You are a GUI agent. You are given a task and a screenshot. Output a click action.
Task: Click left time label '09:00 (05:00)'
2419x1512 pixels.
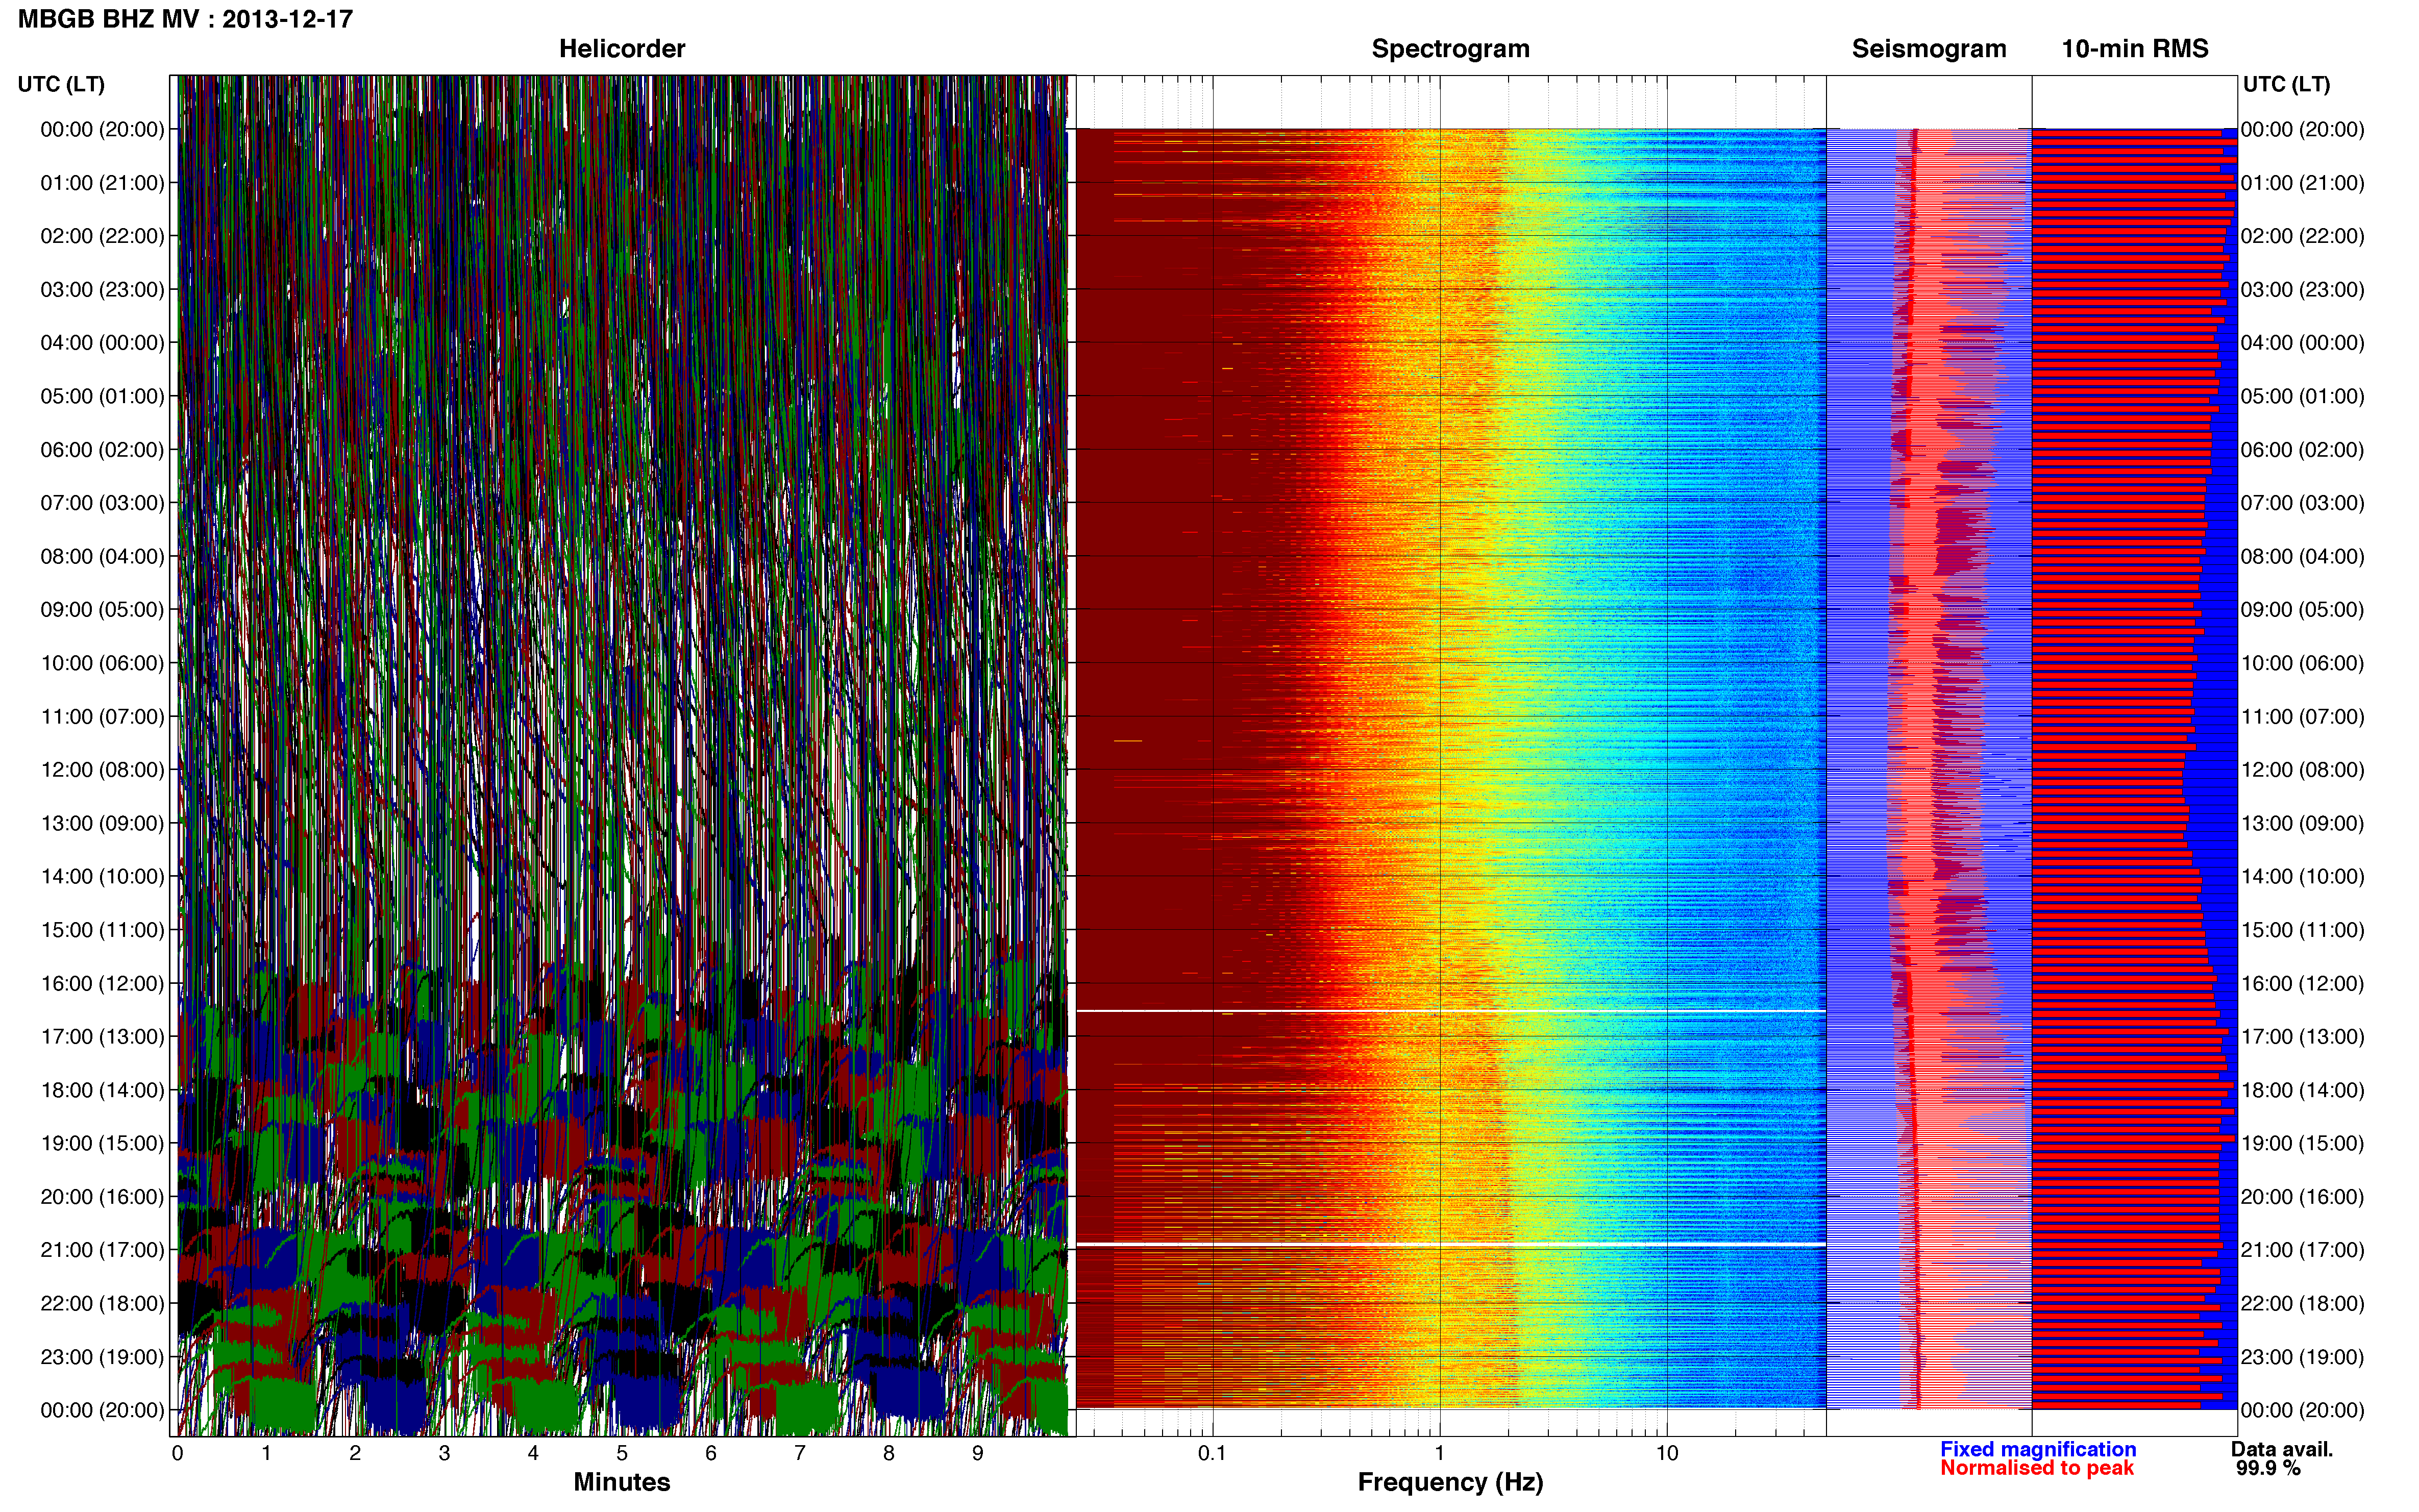click(102, 610)
